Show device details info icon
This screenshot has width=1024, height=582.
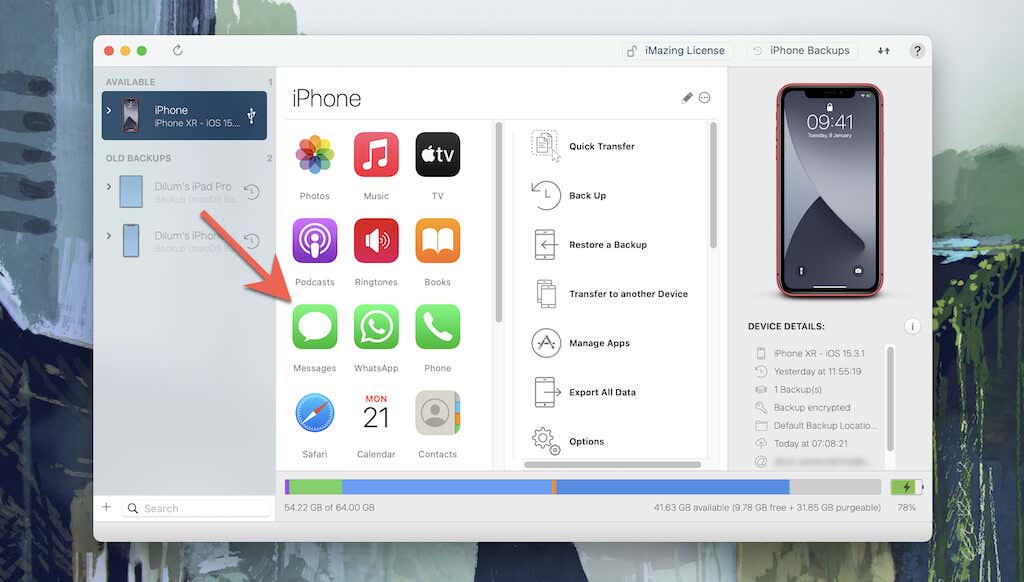(912, 326)
